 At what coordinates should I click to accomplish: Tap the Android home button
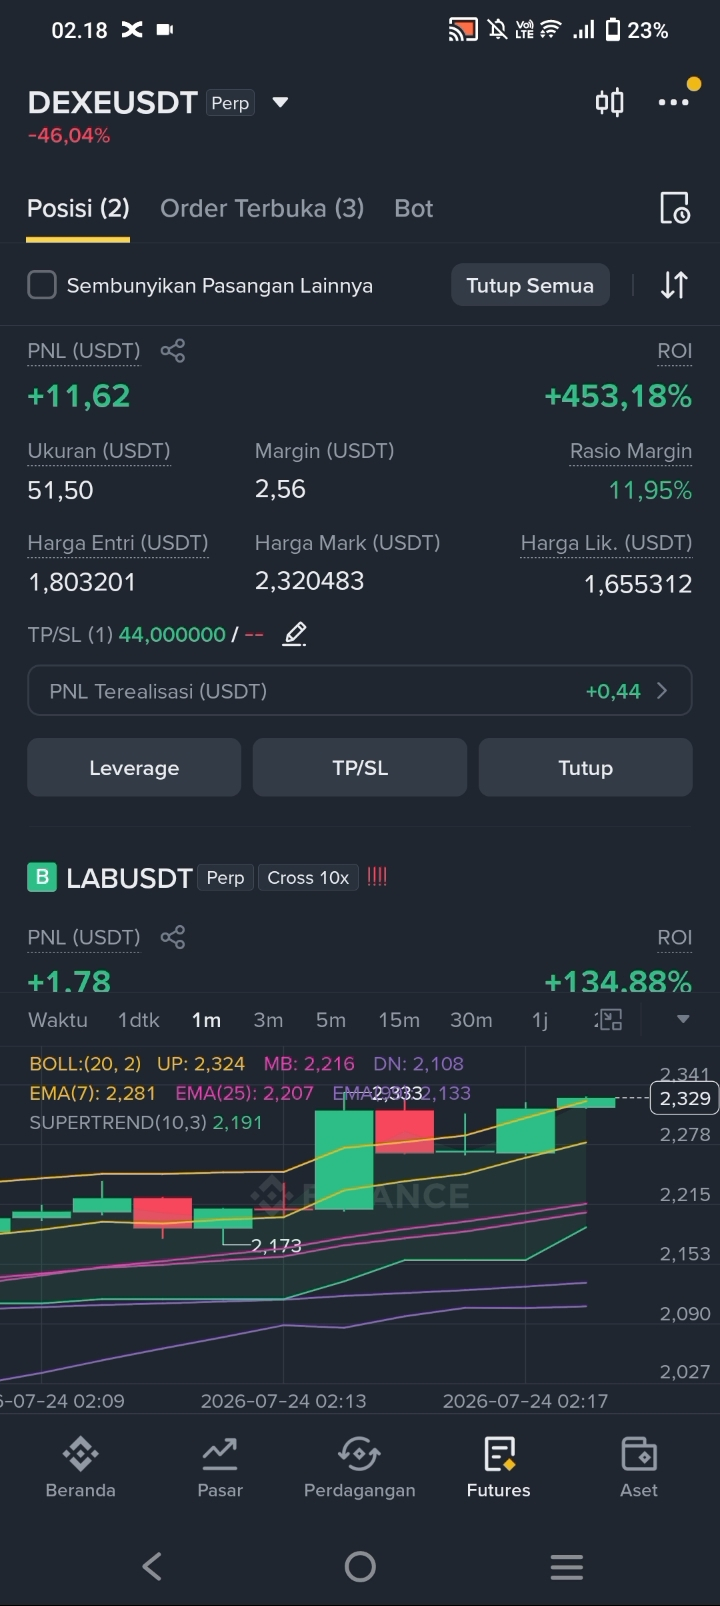(360, 1566)
